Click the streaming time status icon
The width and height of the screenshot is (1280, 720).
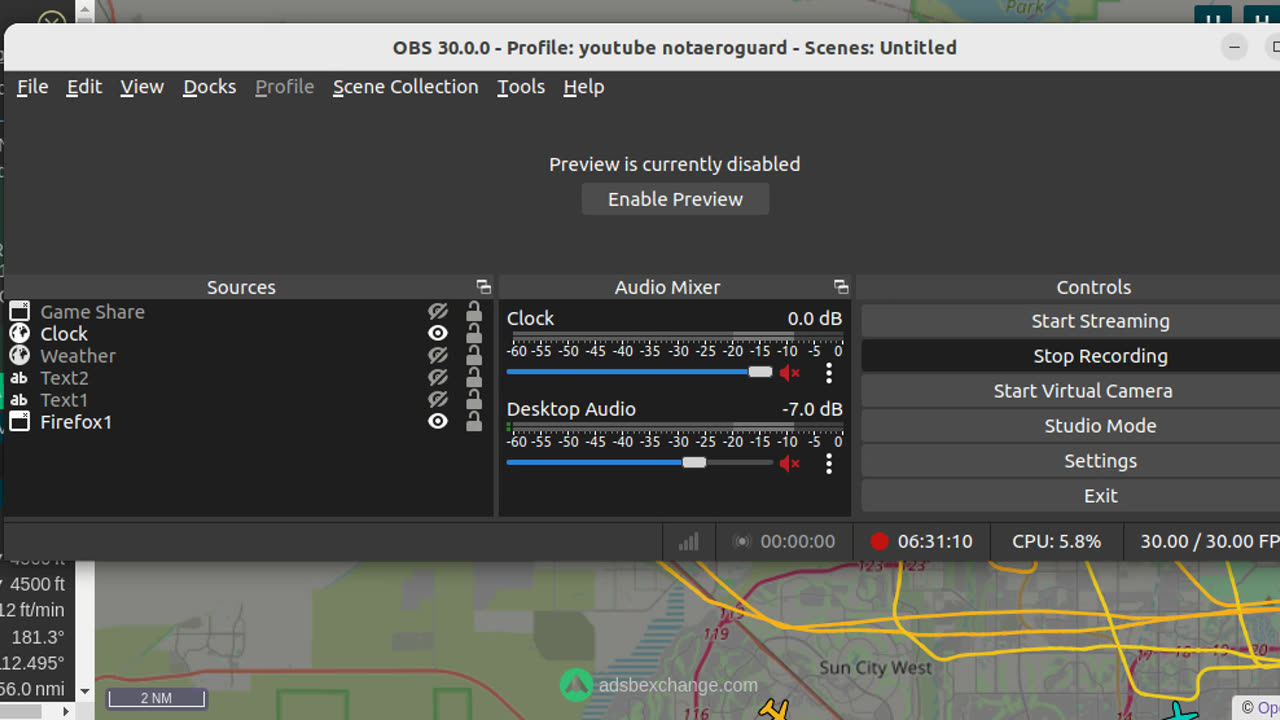(x=741, y=542)
